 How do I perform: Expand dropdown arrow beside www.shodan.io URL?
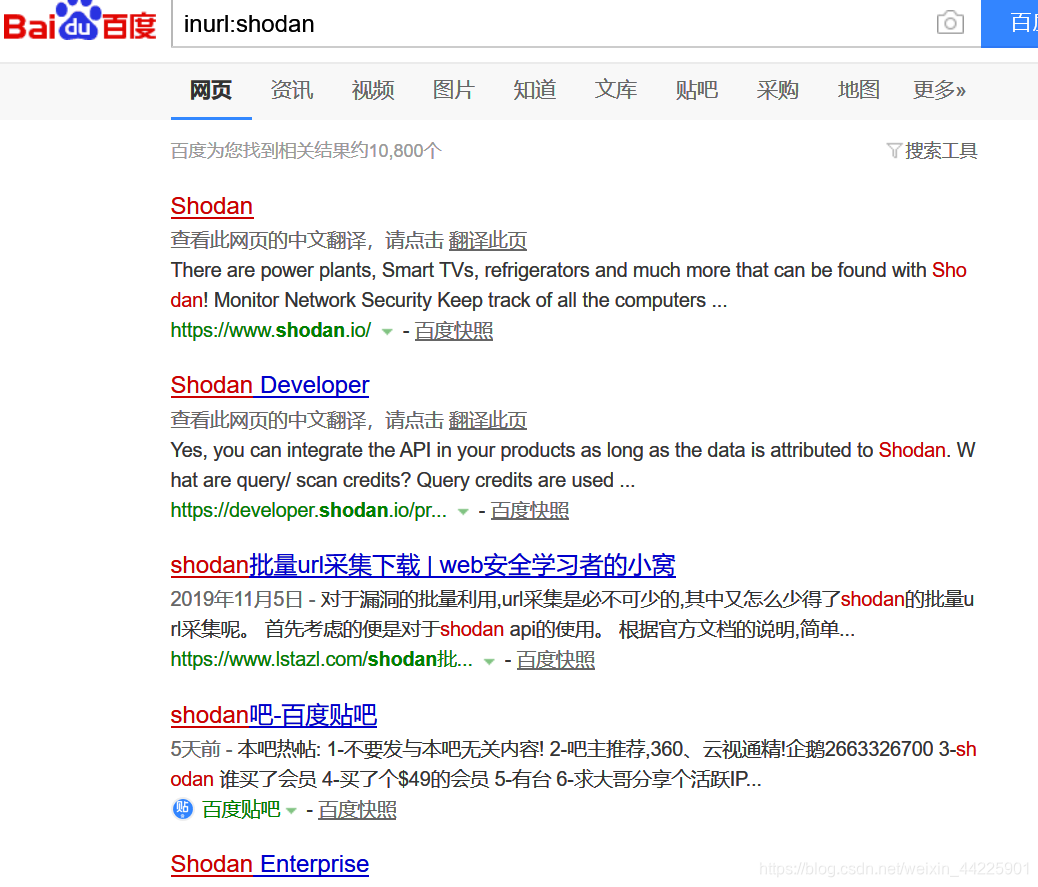coord(387,332)
